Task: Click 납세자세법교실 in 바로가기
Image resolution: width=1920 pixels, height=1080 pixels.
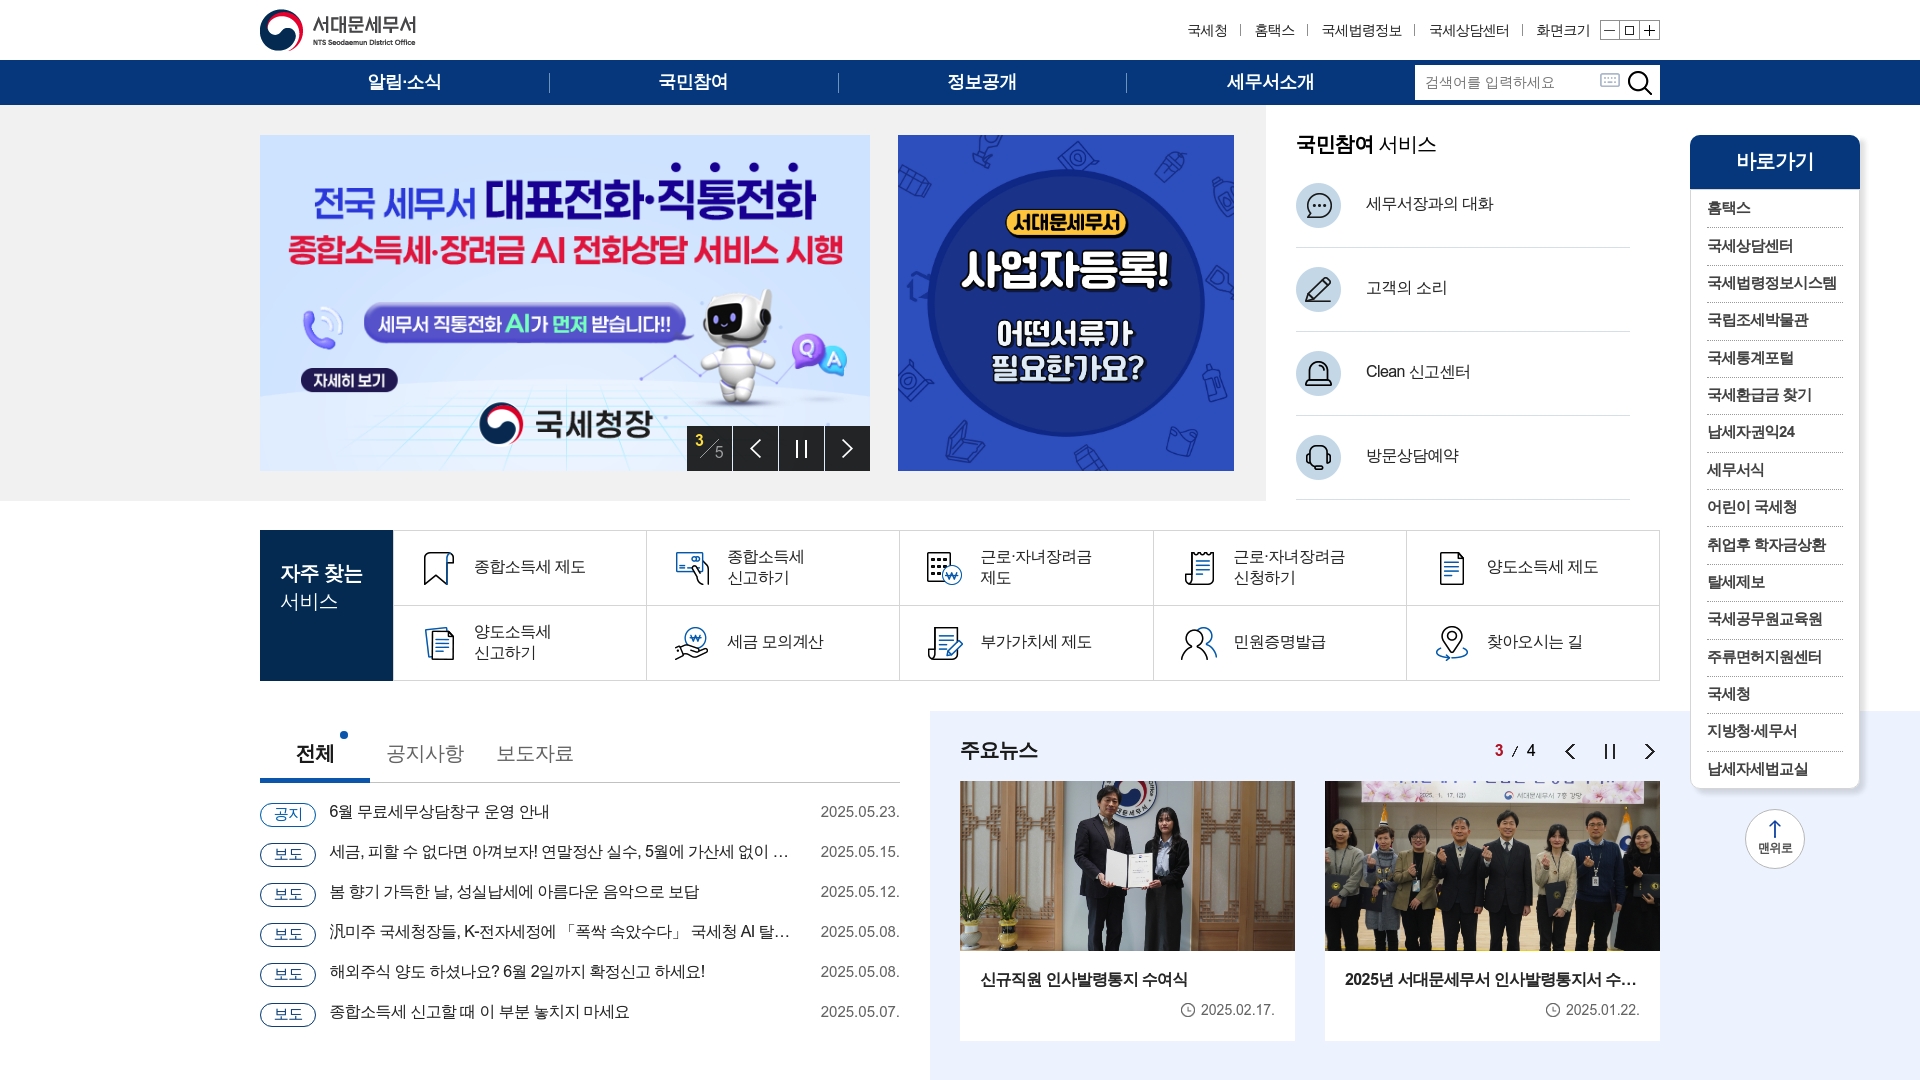Action: click(1757, 769)
